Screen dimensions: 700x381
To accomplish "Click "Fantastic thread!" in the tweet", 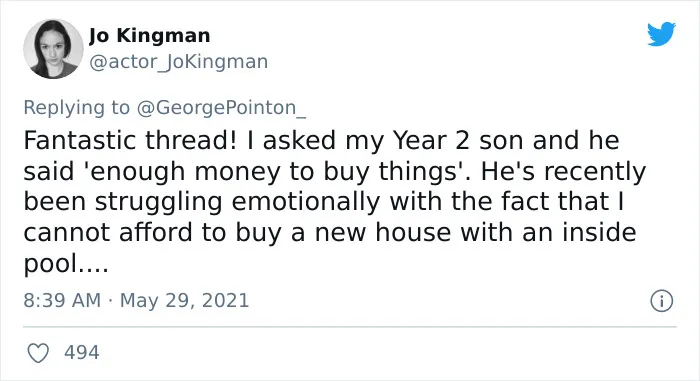I will [133, 140].
